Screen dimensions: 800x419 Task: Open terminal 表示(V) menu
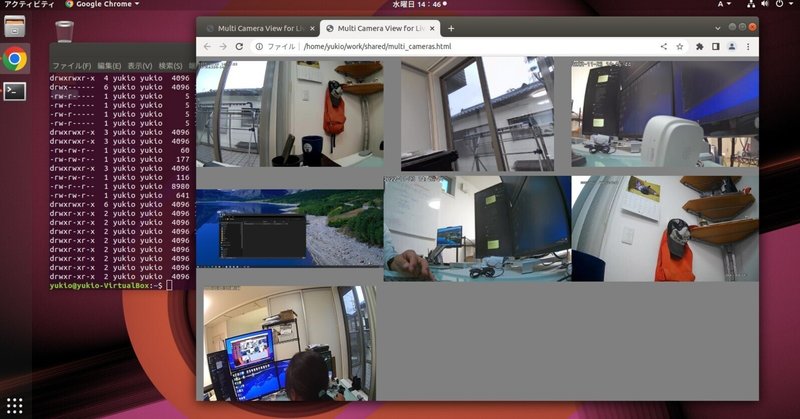point(140,66)
